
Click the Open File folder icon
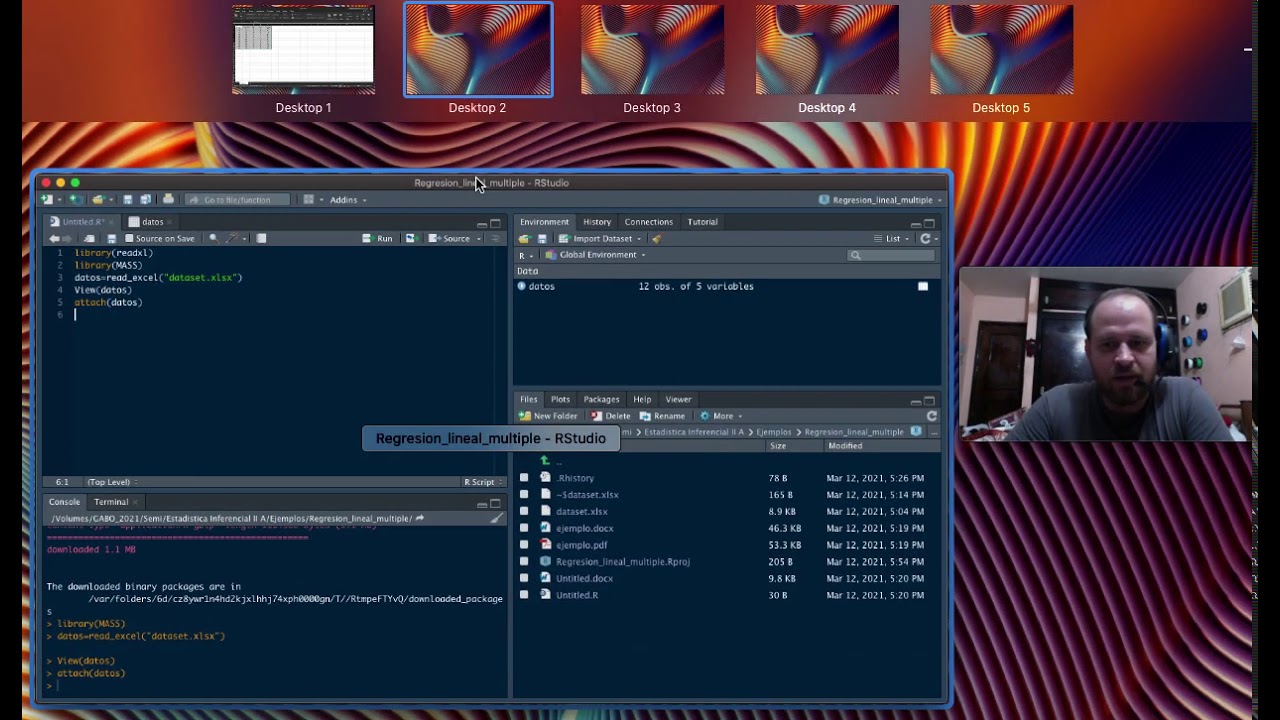pos(99,199)
